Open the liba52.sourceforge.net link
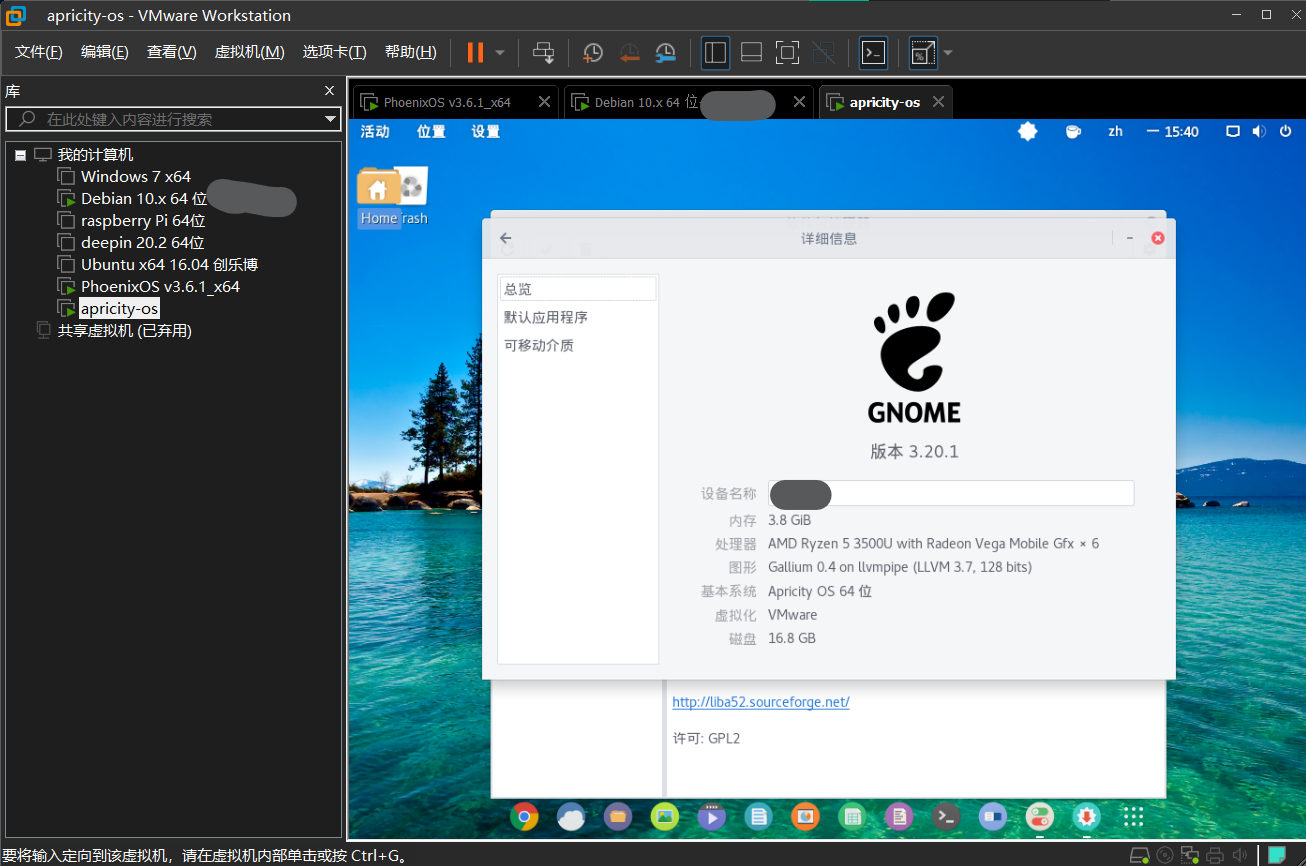1306x866 pixels. pos(760,702)
